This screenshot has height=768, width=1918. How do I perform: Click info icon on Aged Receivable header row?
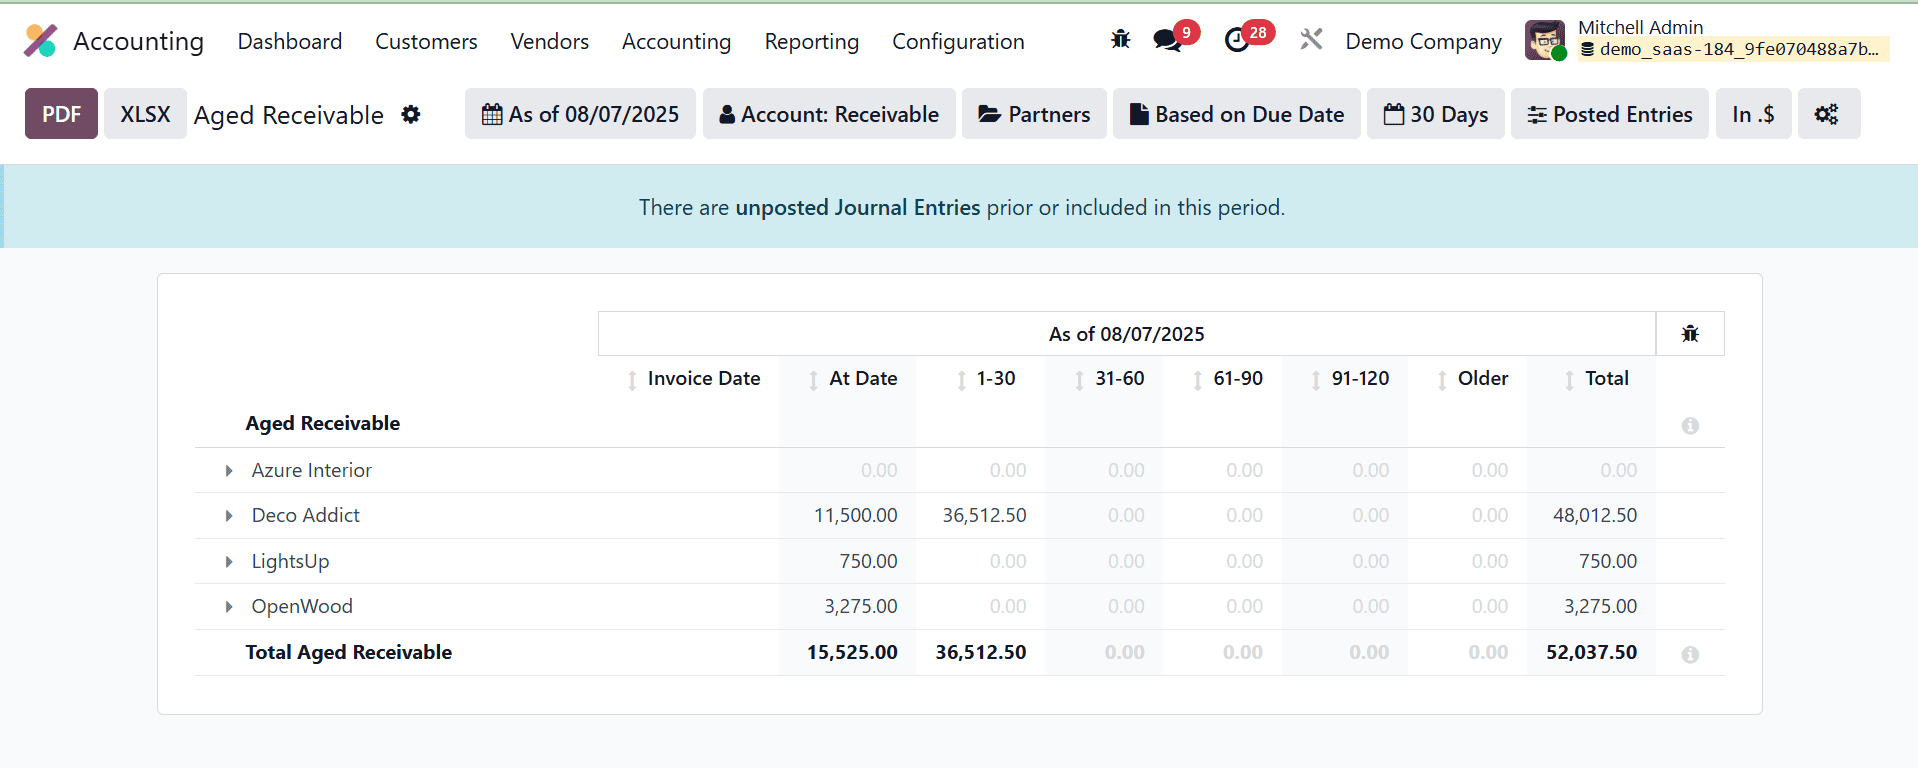click(1690, 426)
